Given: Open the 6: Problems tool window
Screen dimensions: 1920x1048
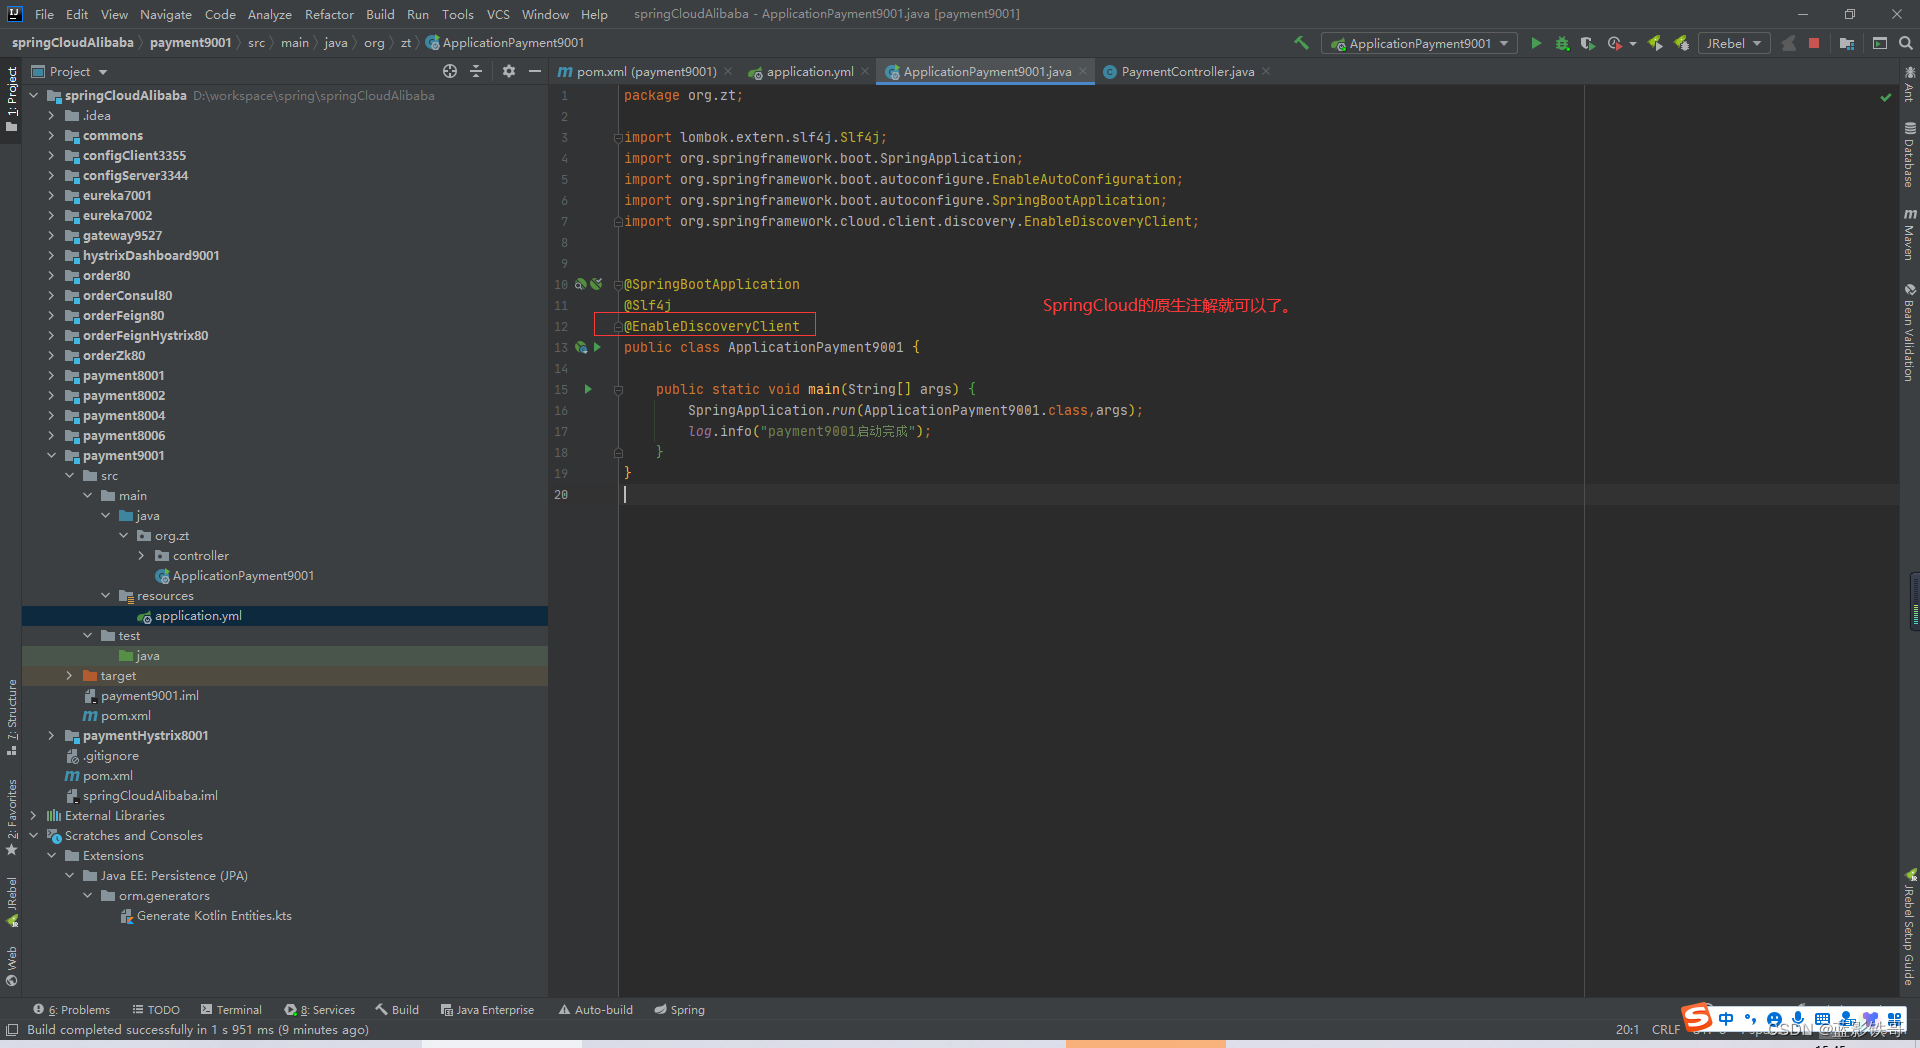Looking at the screenshot, I should point(72,1010).
